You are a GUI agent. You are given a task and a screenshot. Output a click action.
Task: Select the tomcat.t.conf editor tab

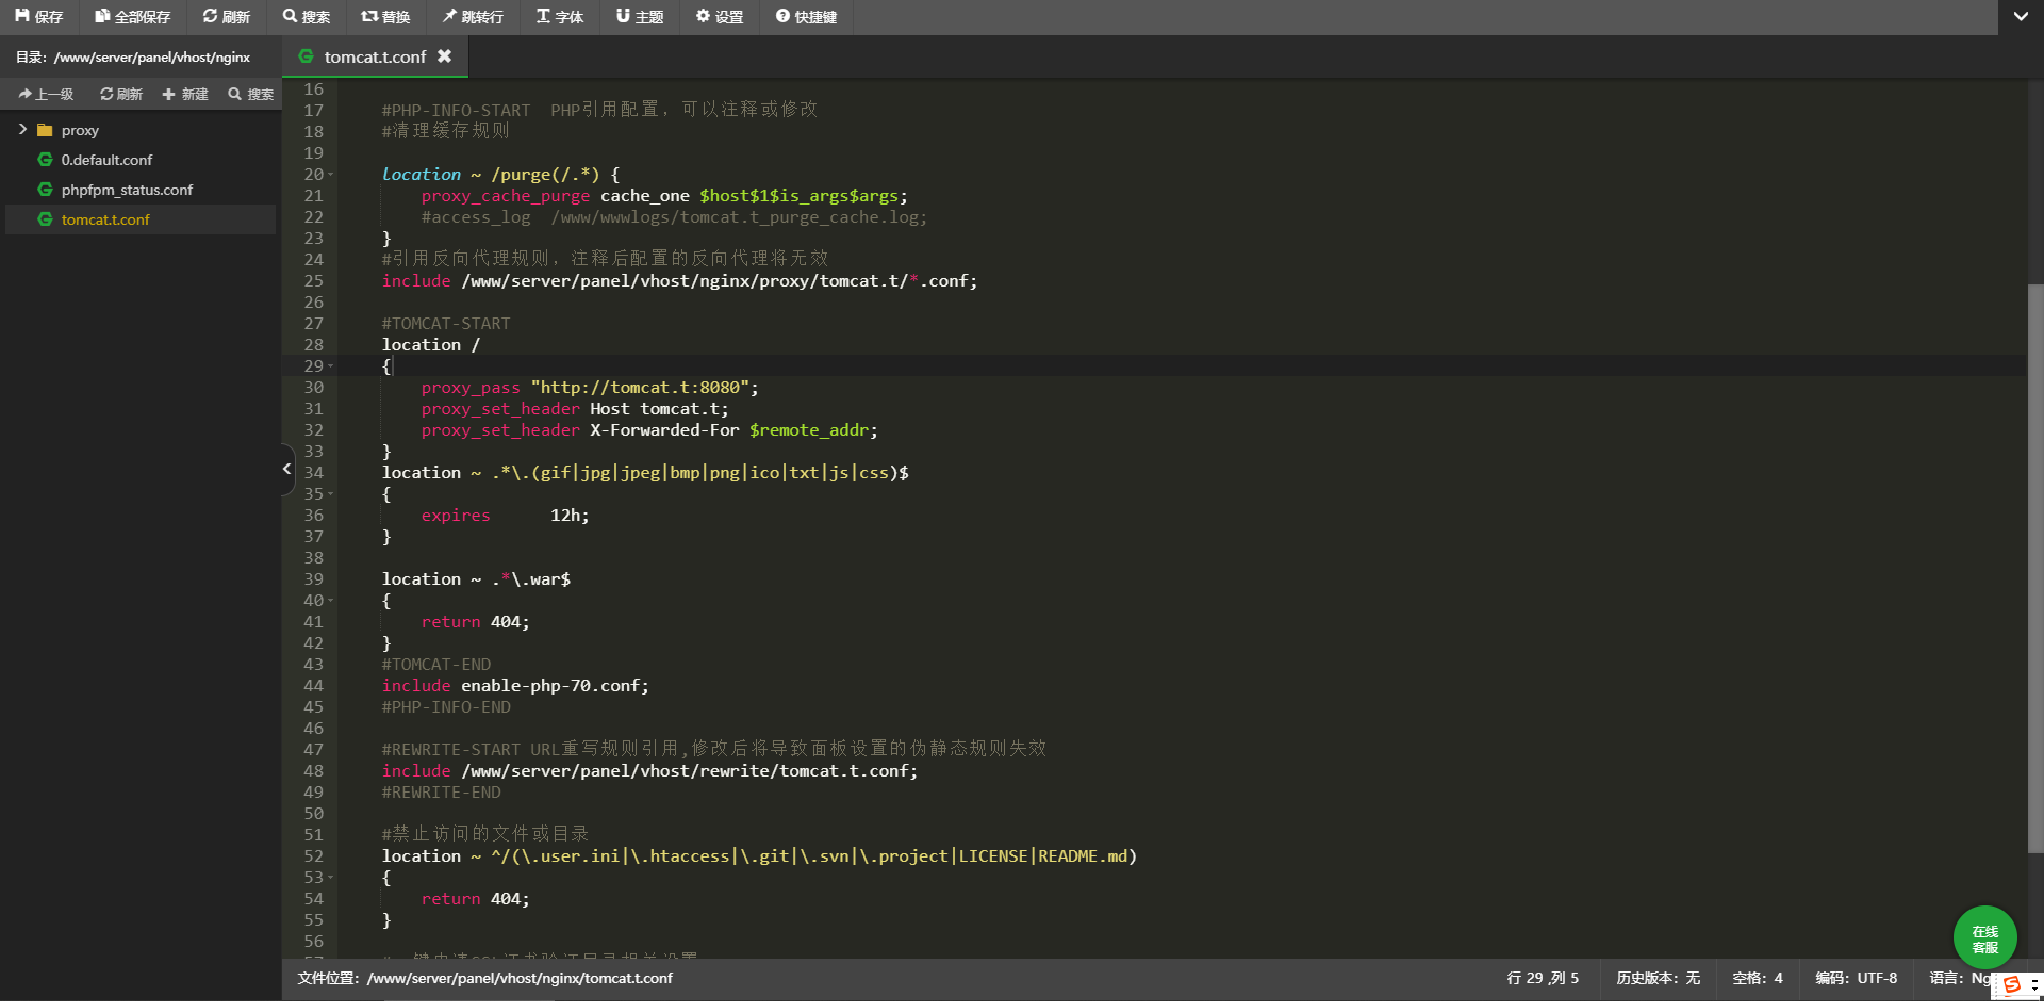[x=375, y=57]
